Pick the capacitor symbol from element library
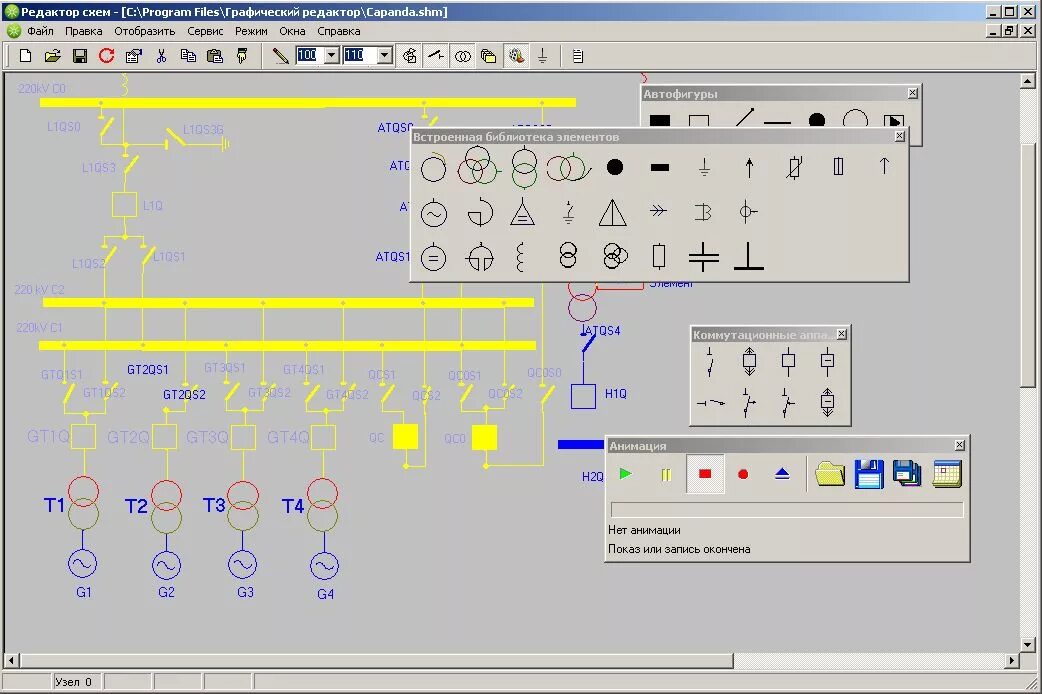 click(704, 257)
